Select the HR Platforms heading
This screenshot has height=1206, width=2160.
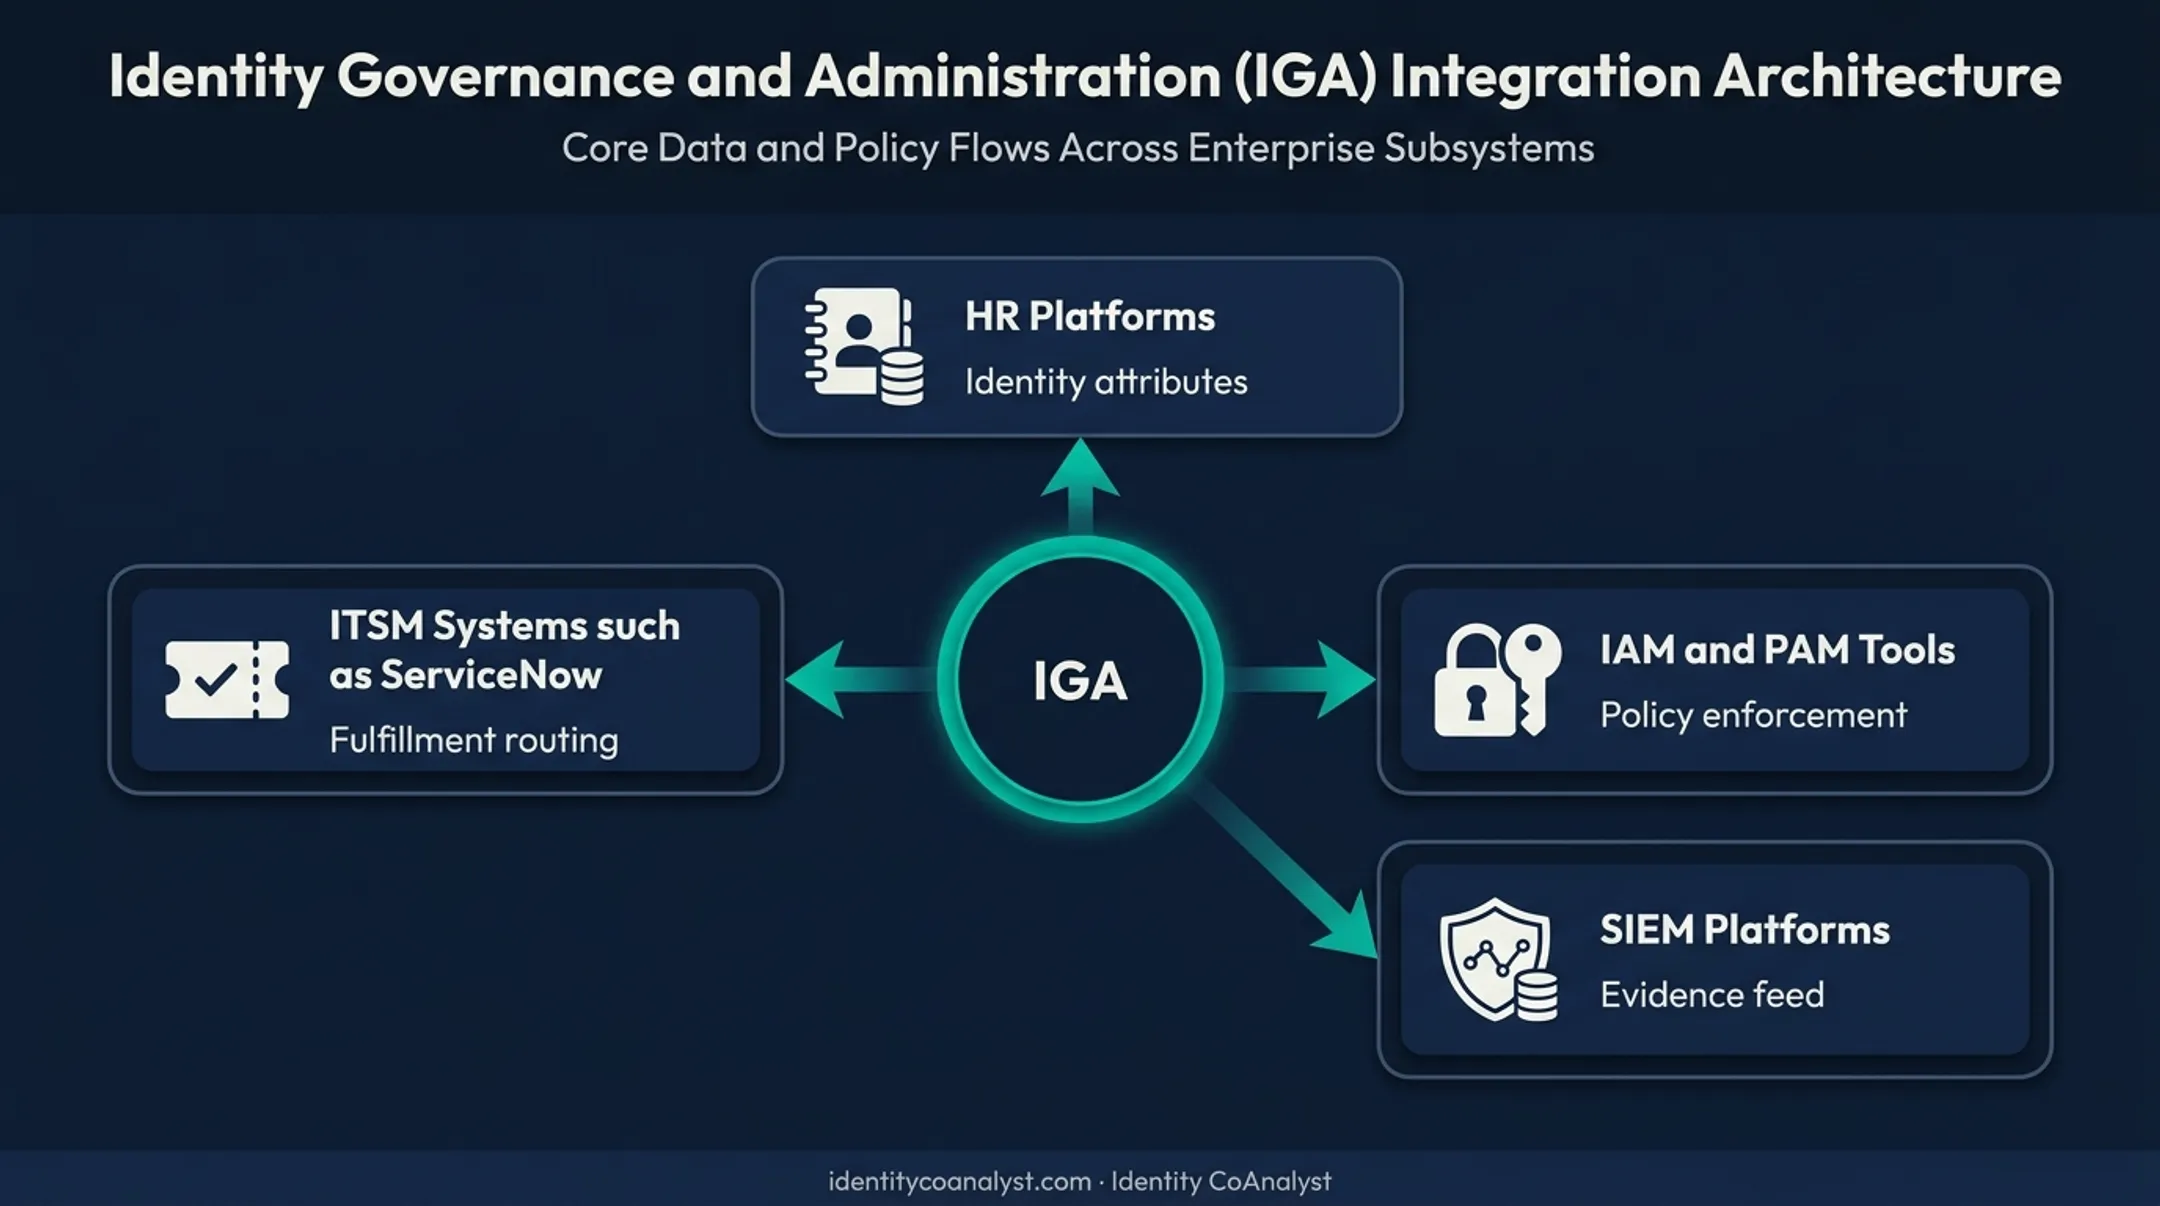[x=1090, y=316]
